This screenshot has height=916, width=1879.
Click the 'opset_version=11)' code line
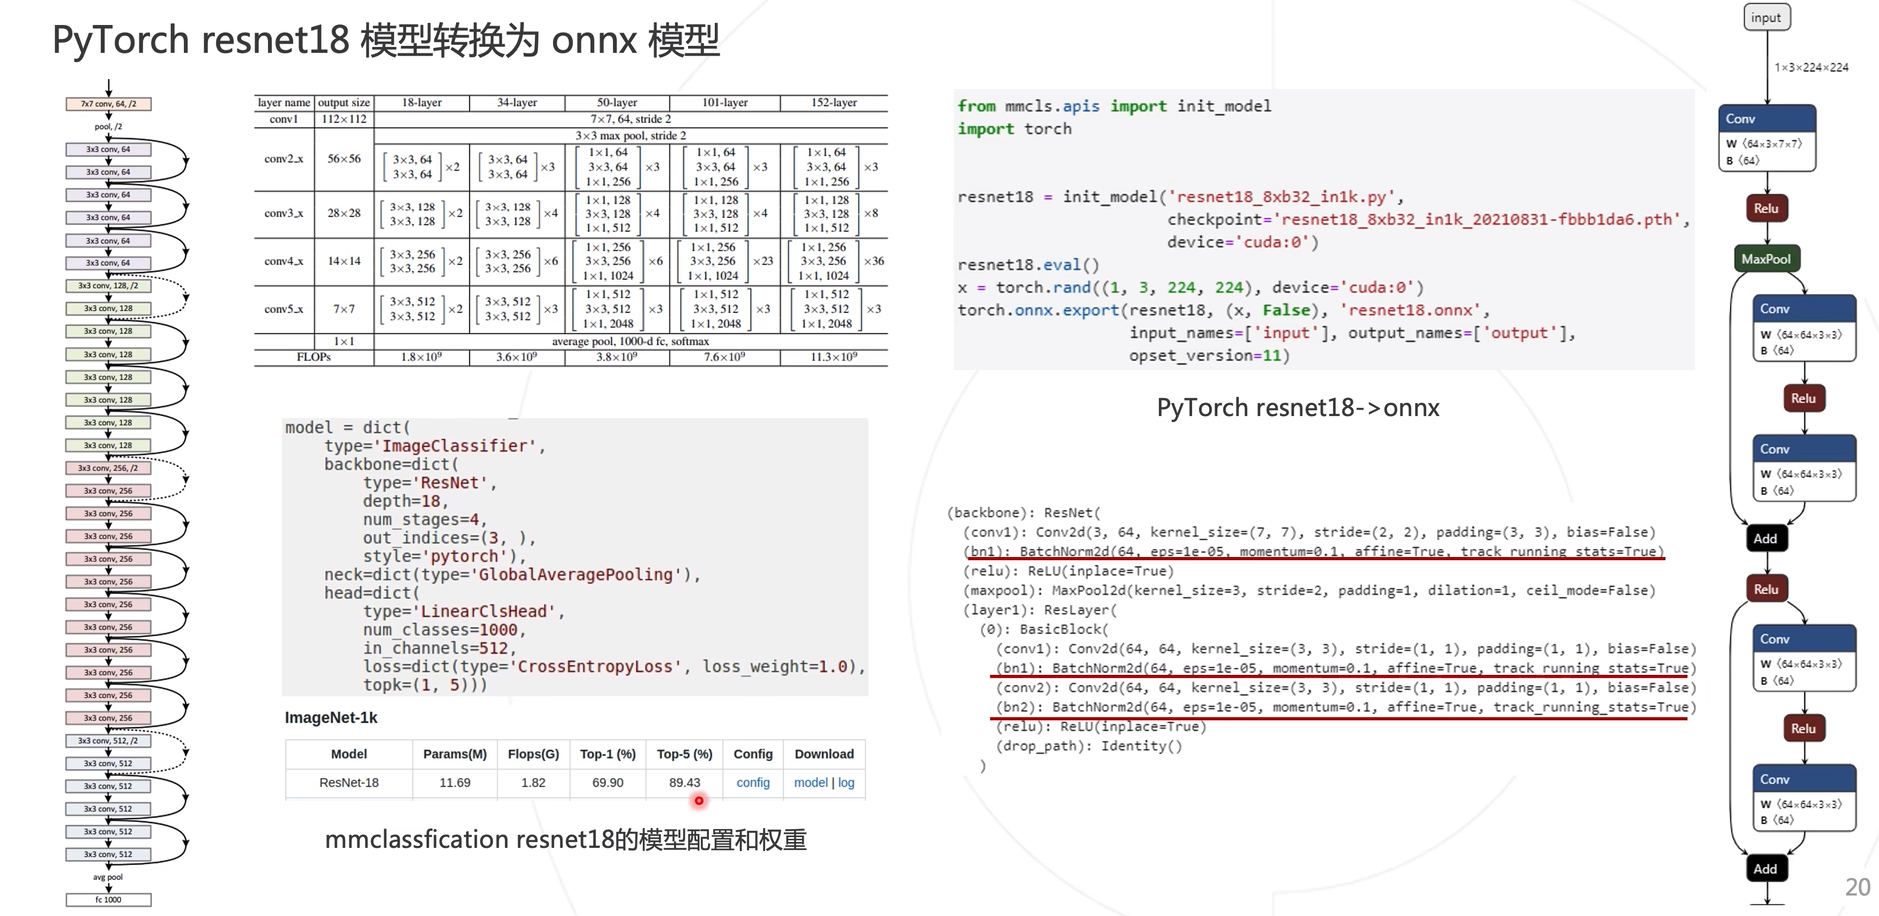tap(1210, 356)
